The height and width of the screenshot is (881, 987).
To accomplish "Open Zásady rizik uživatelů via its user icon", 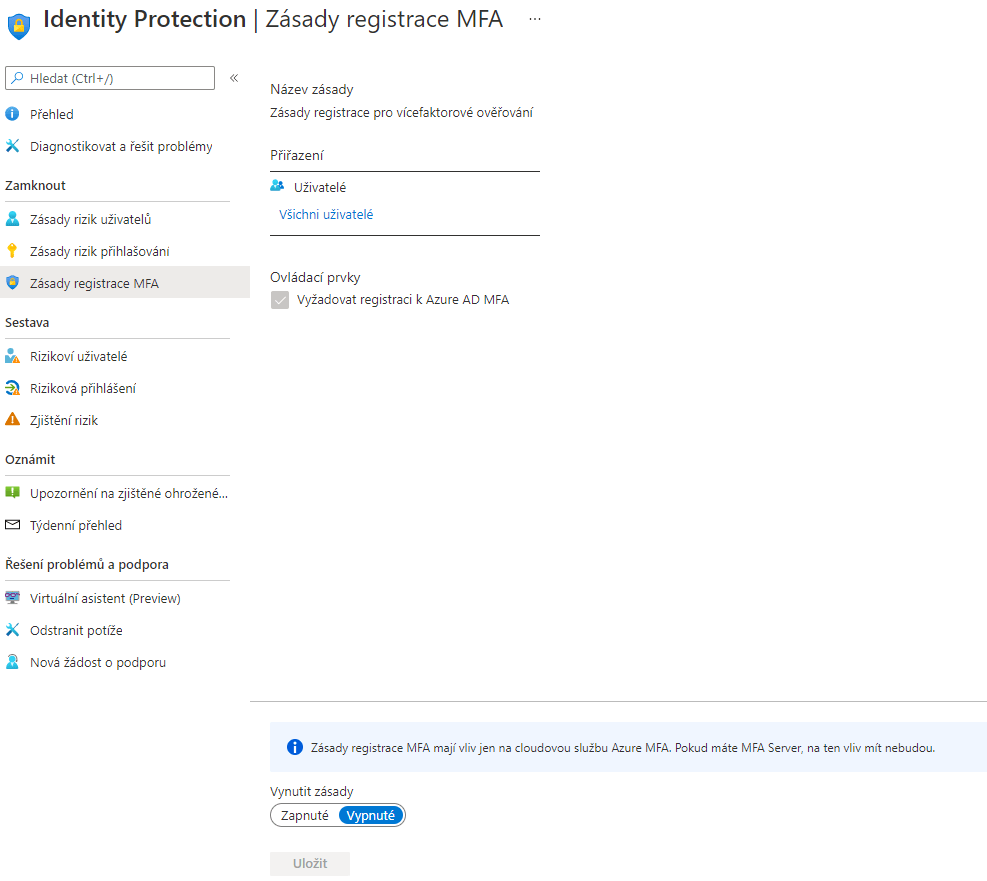I will click(x=13, y=219).
